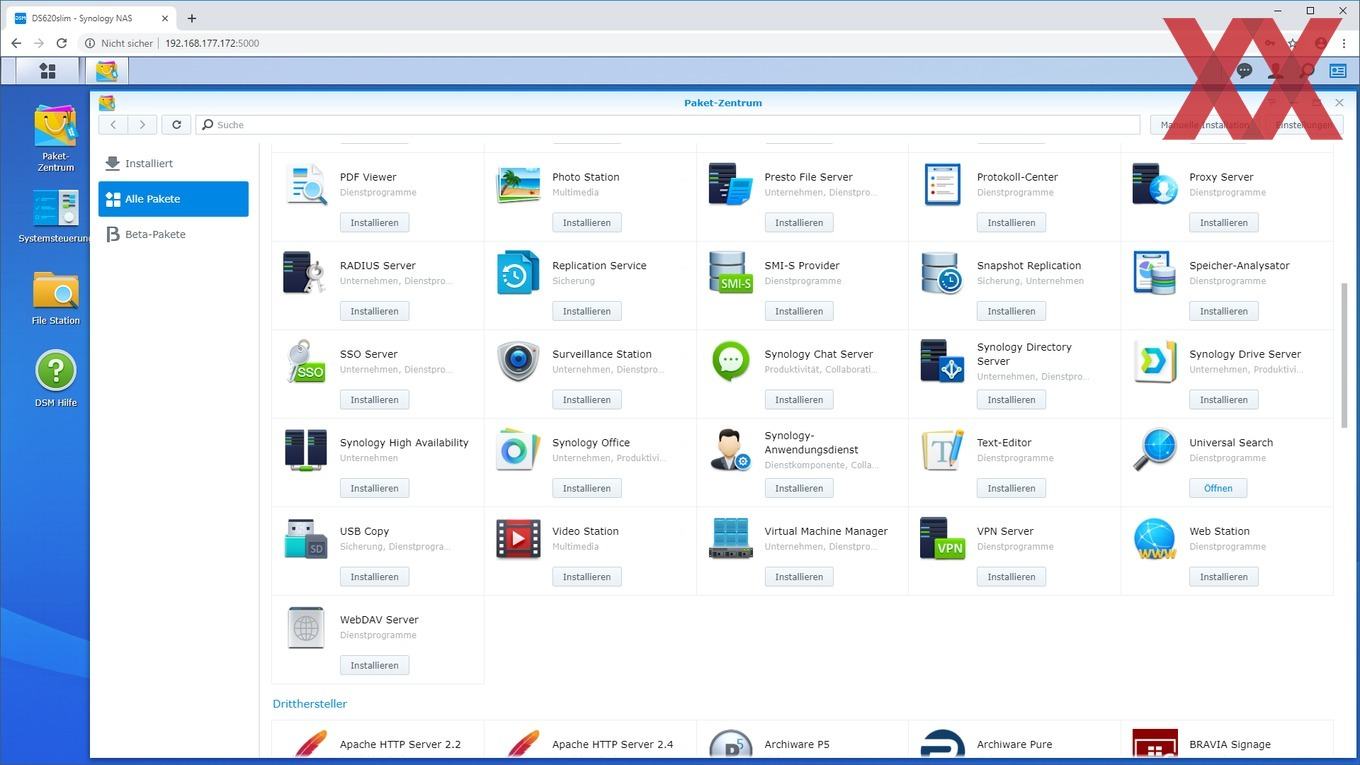Click the Paket-Zentrum taskbar tab icon
The height and width of the screenshot is (765, 1360).
107,71
